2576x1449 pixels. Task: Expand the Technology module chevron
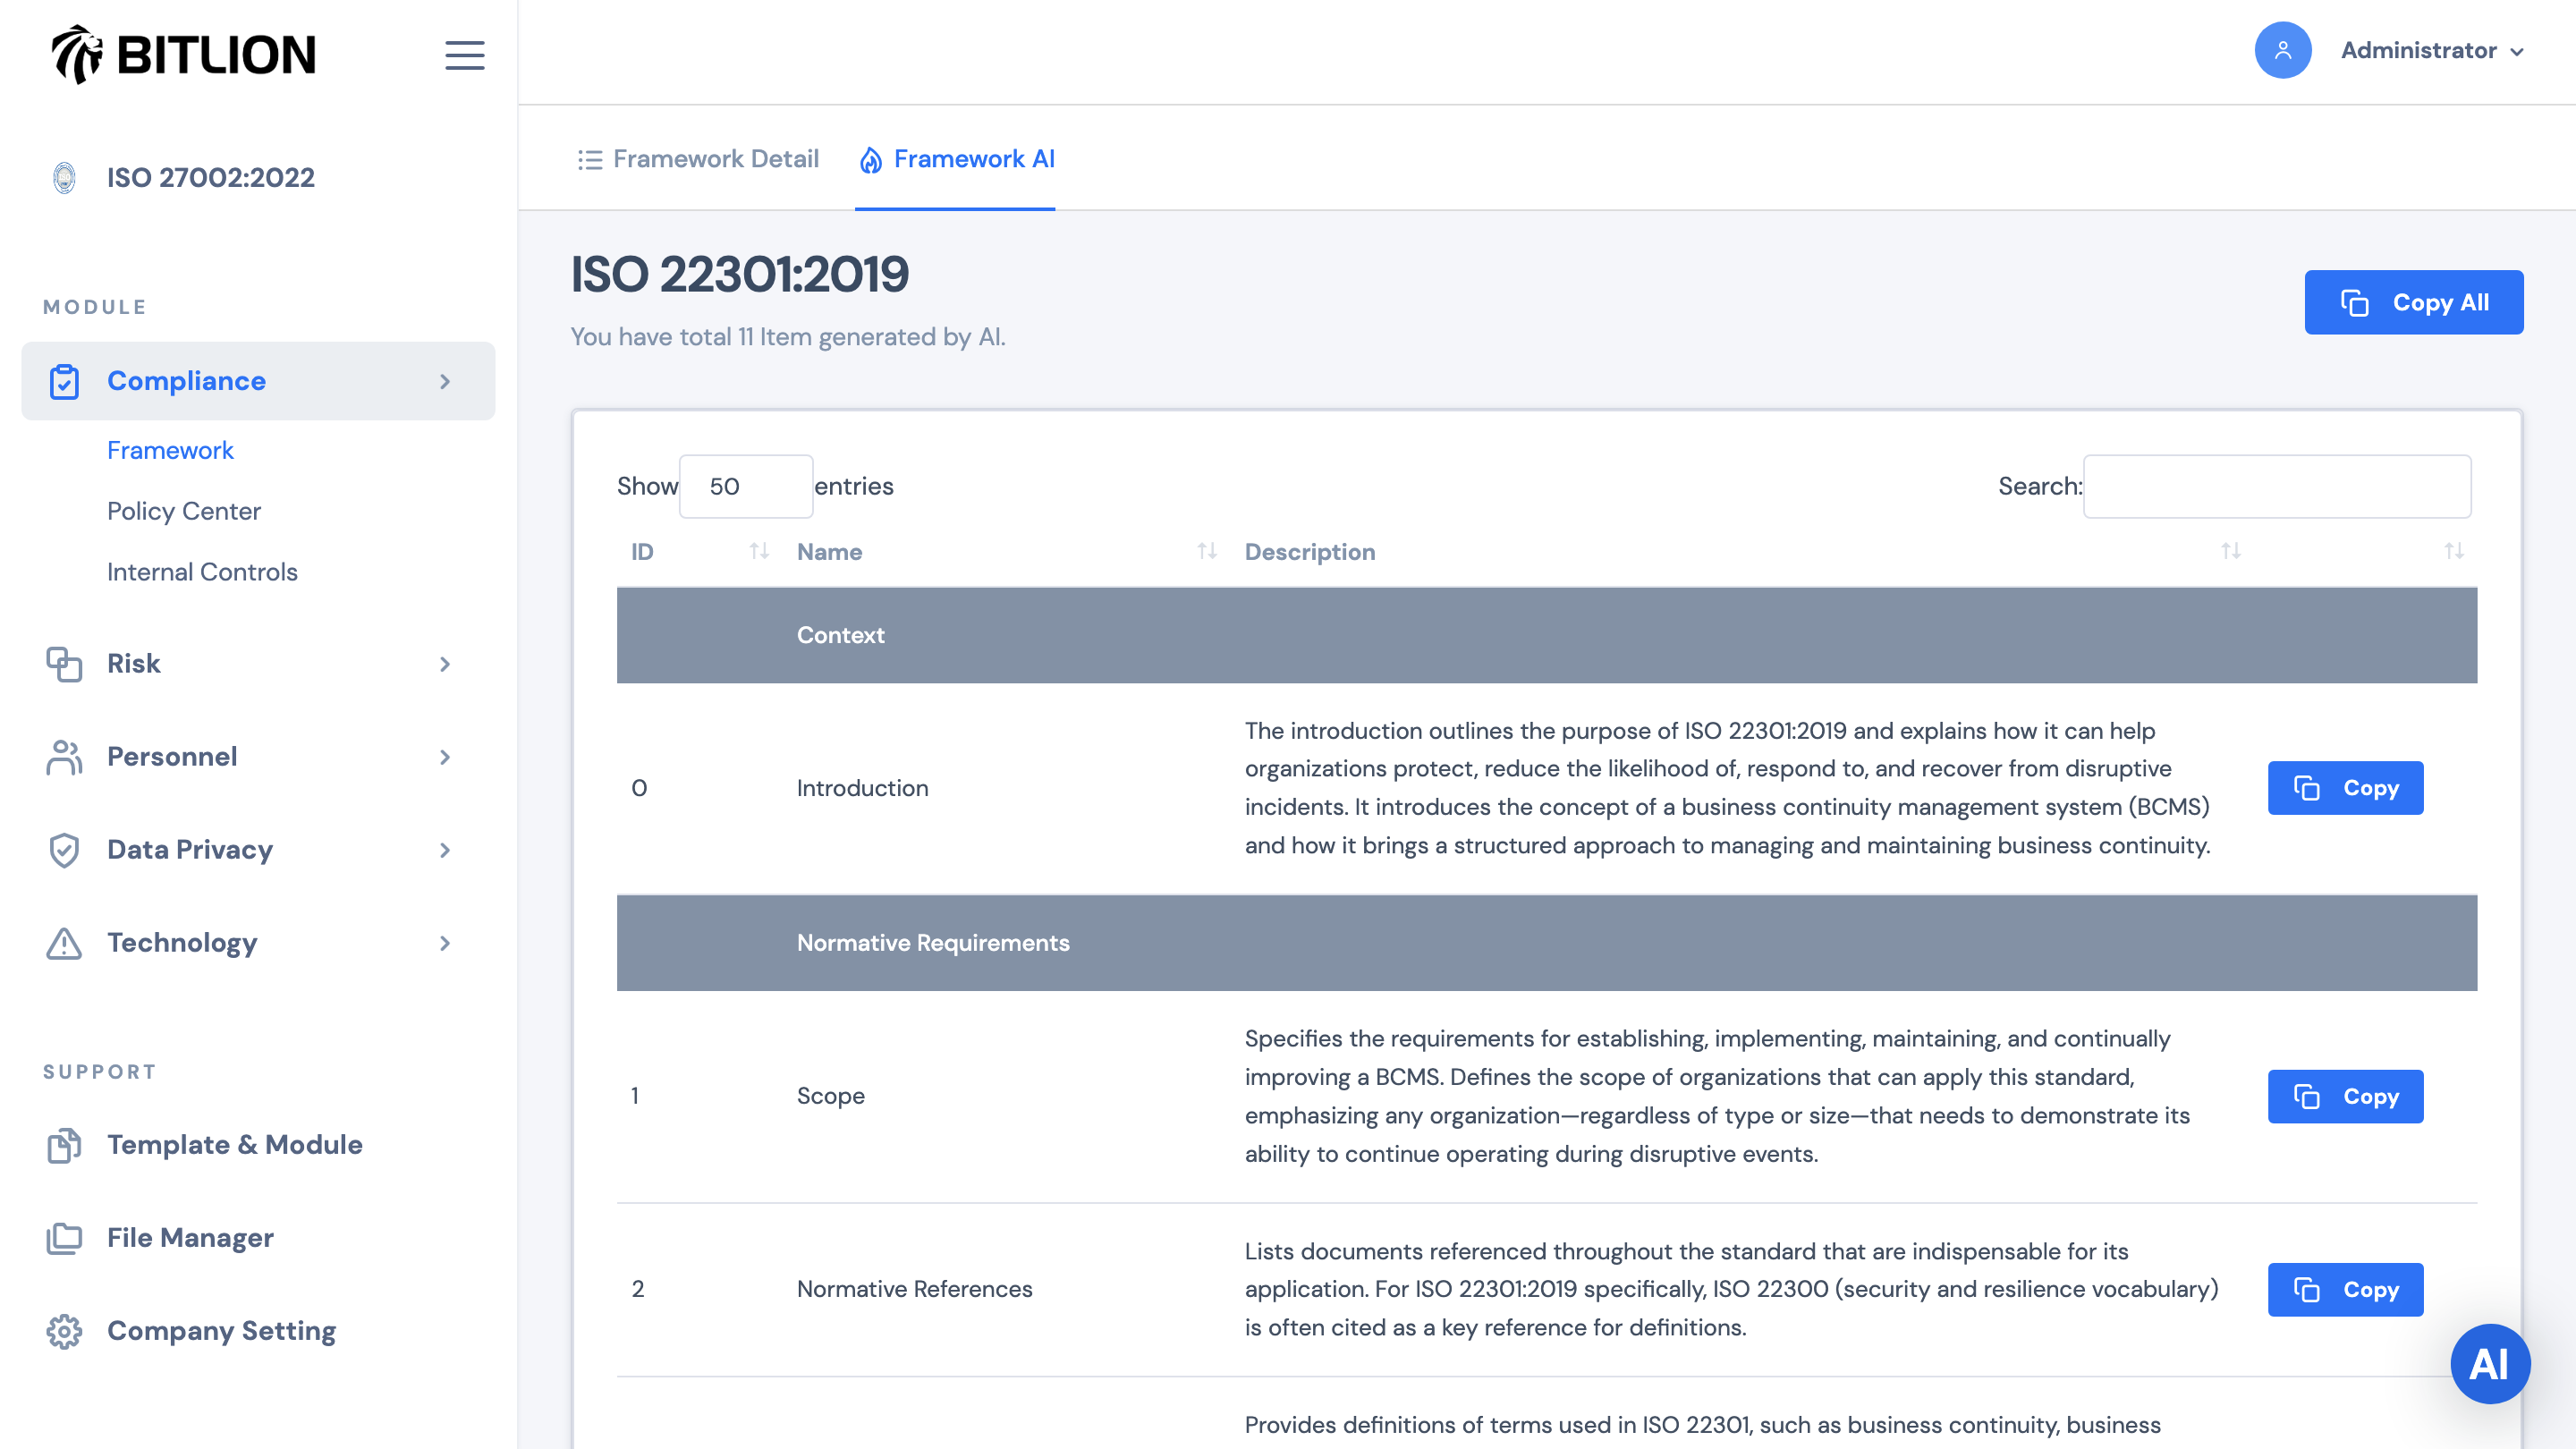tap(445, 943)
